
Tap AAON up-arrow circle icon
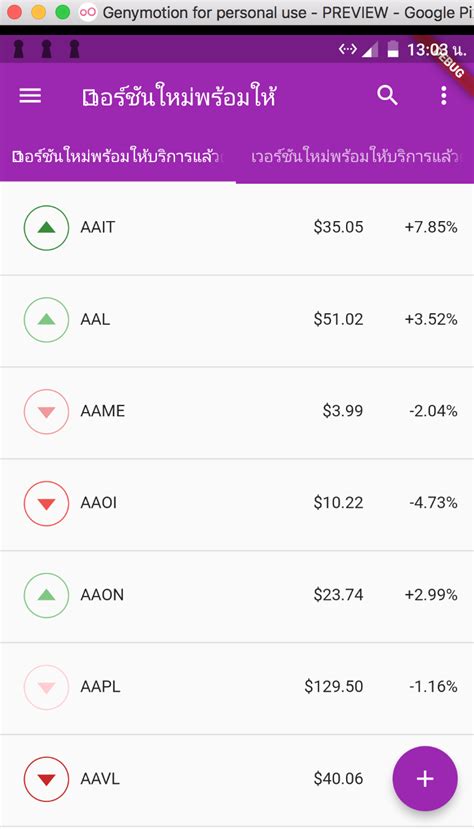pyautogui.click(x=47, y=595)
